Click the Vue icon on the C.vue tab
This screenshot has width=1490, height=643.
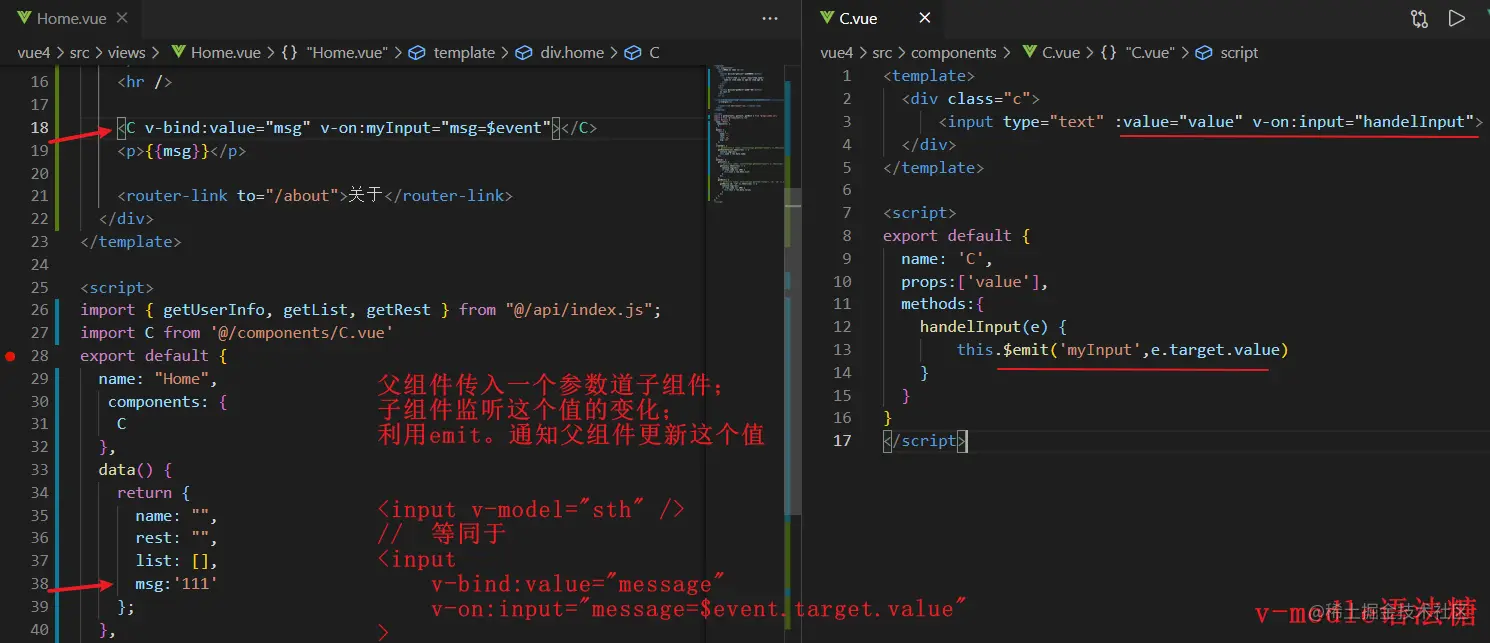tap(826, 18)
